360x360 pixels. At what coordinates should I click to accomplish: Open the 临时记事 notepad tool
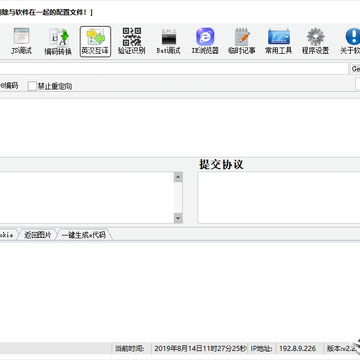point(242,42)
